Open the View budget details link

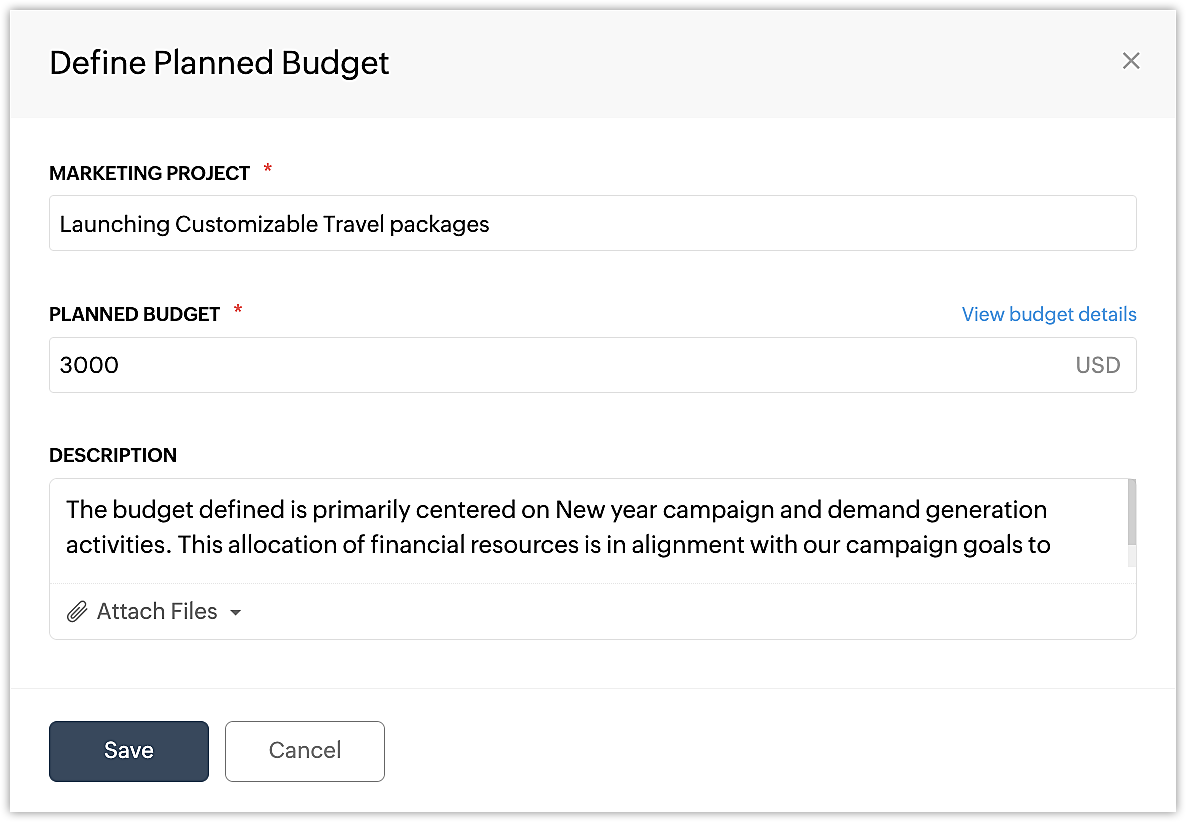[x=1049, y=314]
